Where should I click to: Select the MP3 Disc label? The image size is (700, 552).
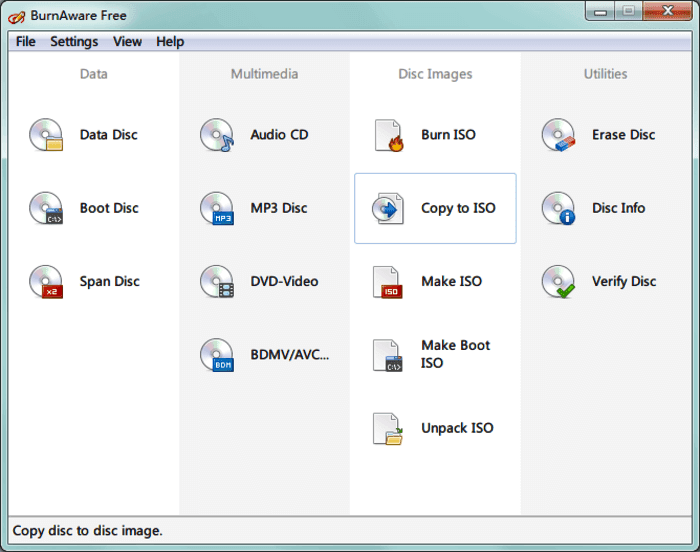pos(279,208)
